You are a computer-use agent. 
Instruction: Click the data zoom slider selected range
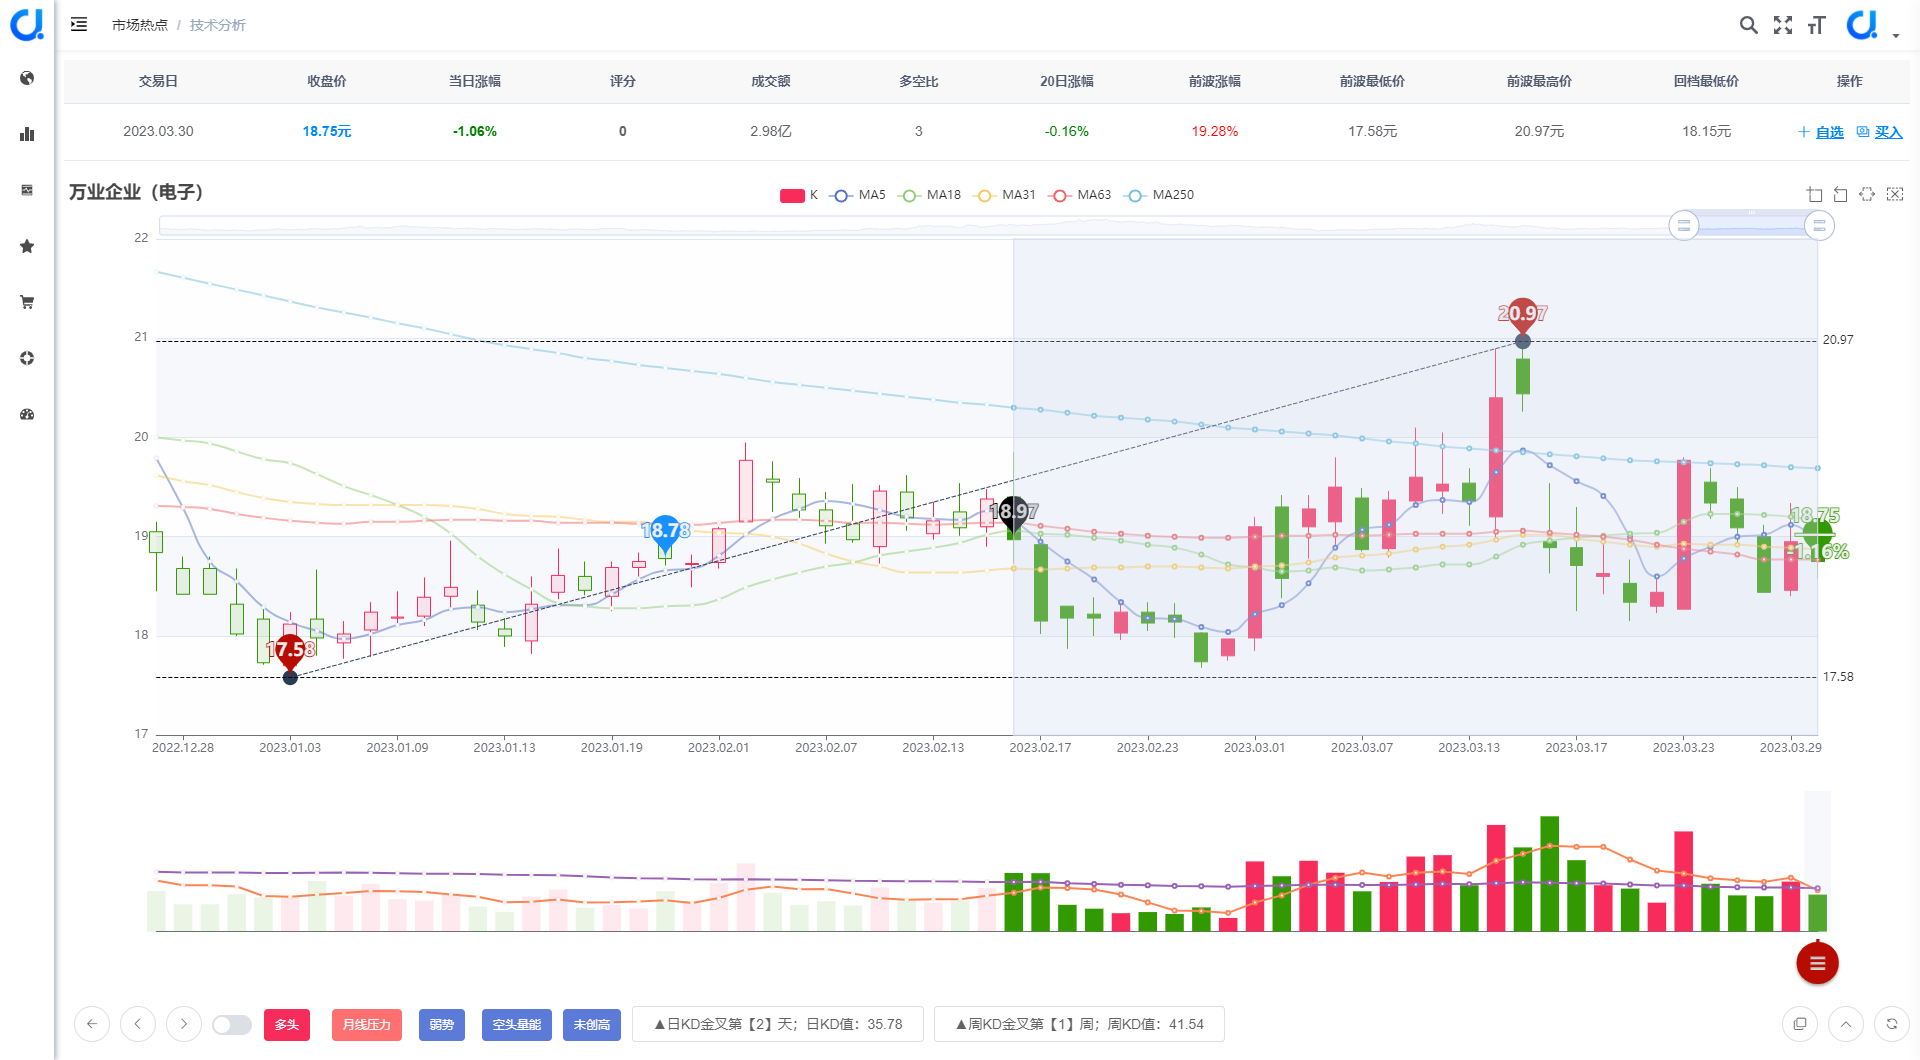(x=1751, y=226)
